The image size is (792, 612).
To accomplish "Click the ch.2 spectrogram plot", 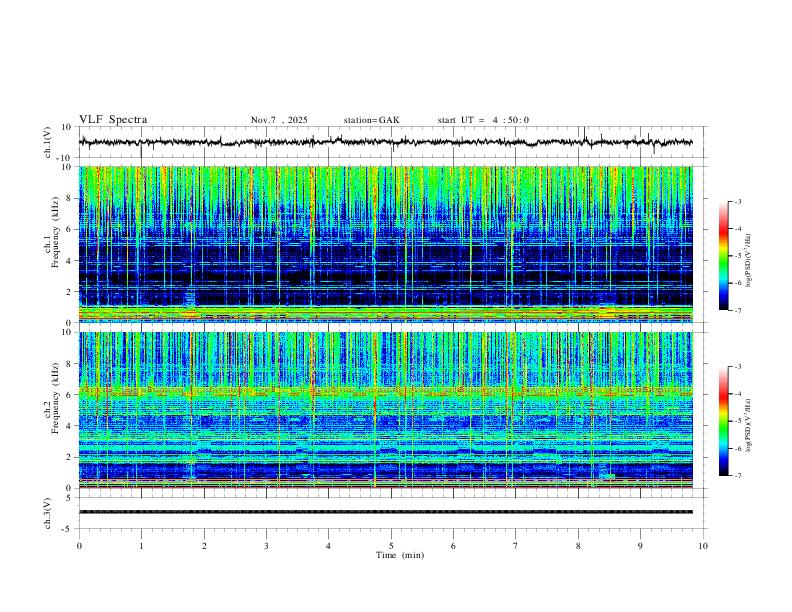I will click(x=386, y=410).
